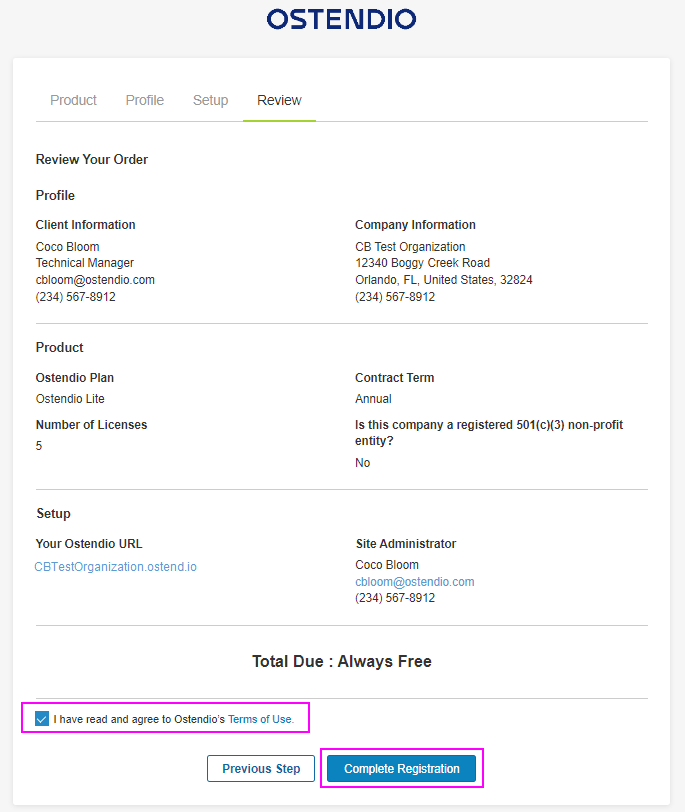Viewport: 685px width, 812px height.
Task: Uncheck the Terms of Use agreement checkbox
Action: coord(42,719)
